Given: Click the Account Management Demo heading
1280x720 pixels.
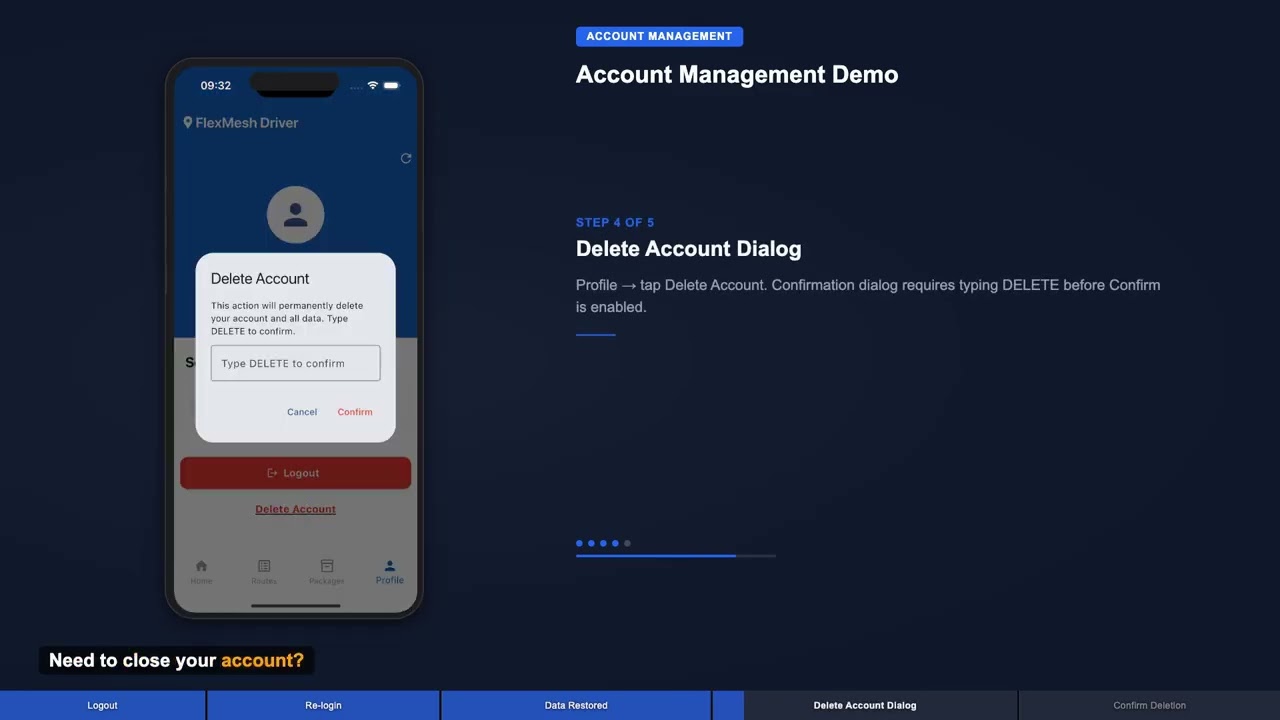Looking at the screenshot, I should coord(737,75).
